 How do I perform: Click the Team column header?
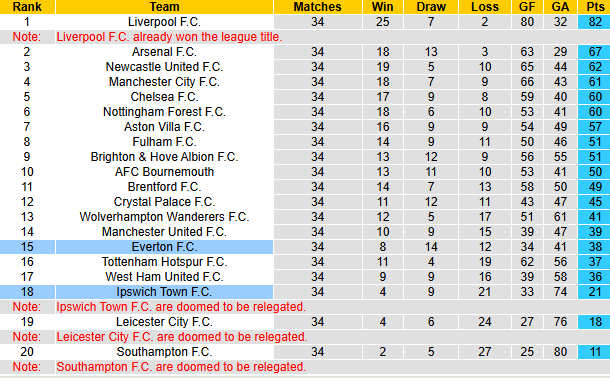click(164, 7)
